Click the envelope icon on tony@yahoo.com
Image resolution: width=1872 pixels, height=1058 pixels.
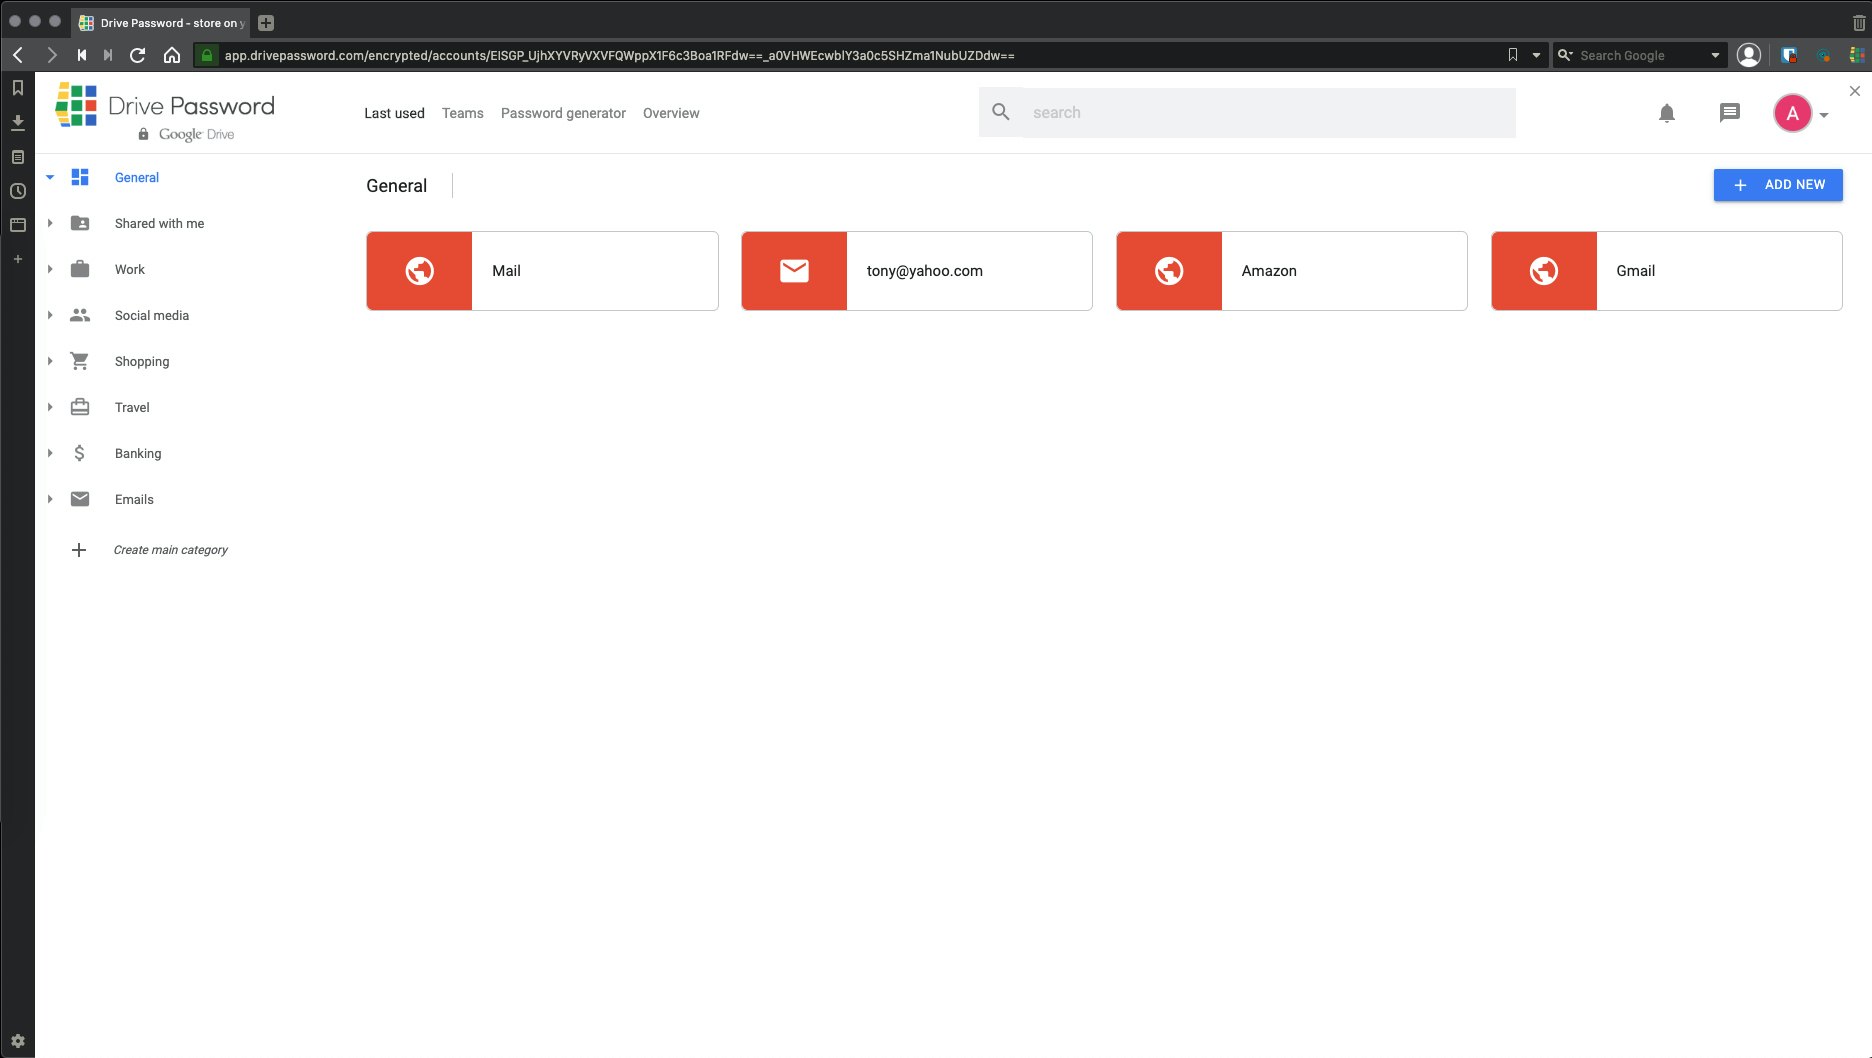point(794,270)
